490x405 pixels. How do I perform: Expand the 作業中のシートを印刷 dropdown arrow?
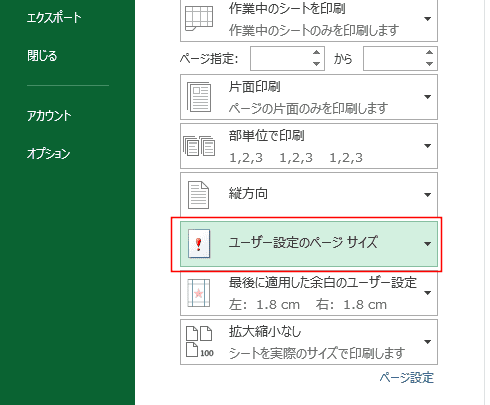pyautogui.click(x=428, y=19)
